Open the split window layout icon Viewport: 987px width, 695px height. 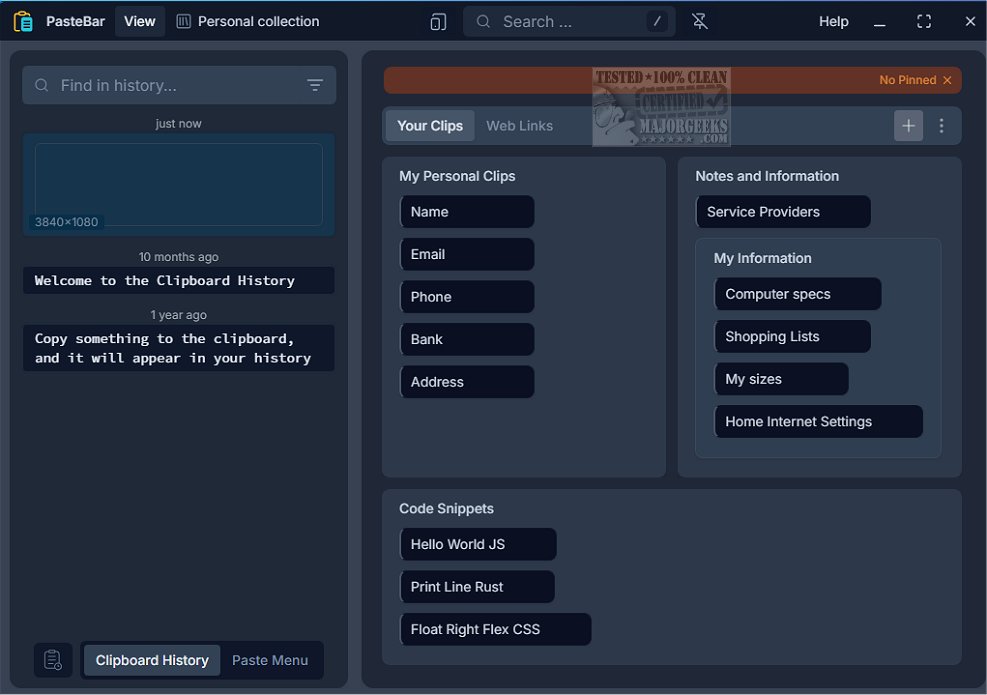coord(438,22)
